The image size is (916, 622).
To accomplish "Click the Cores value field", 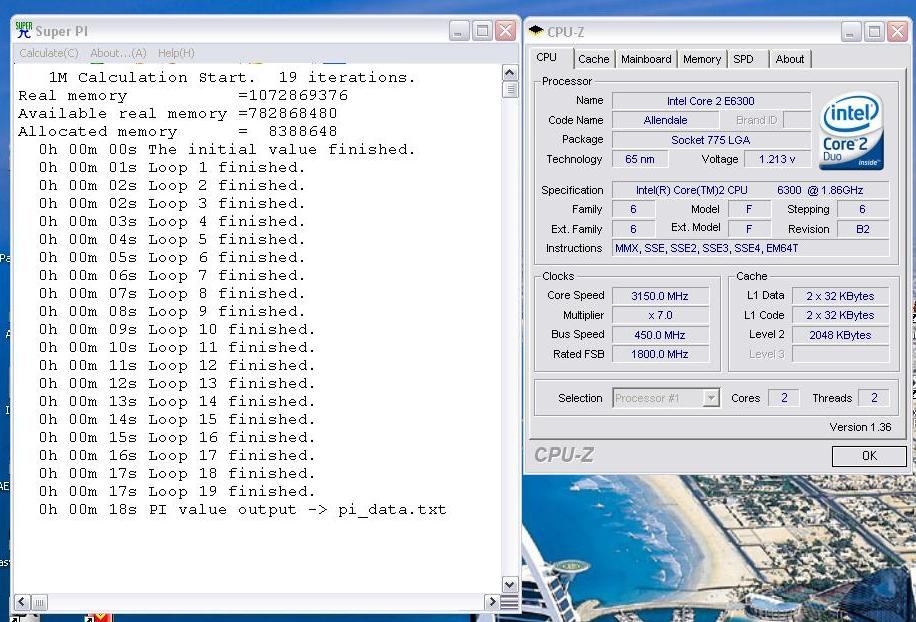I will [784, 398].
